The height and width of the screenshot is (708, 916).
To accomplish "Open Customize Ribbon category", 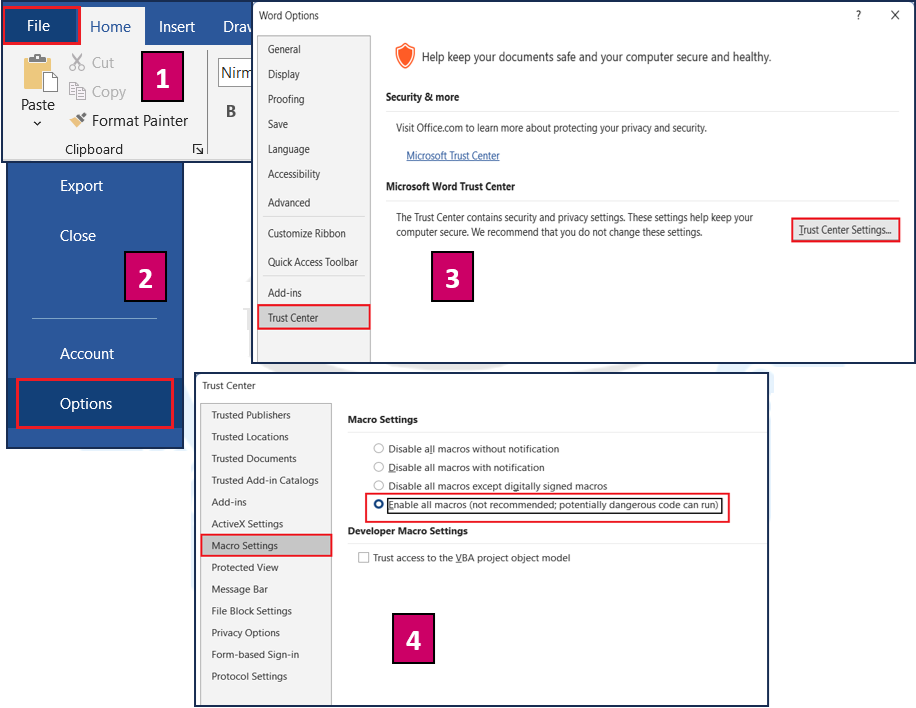I will [314, 234].
